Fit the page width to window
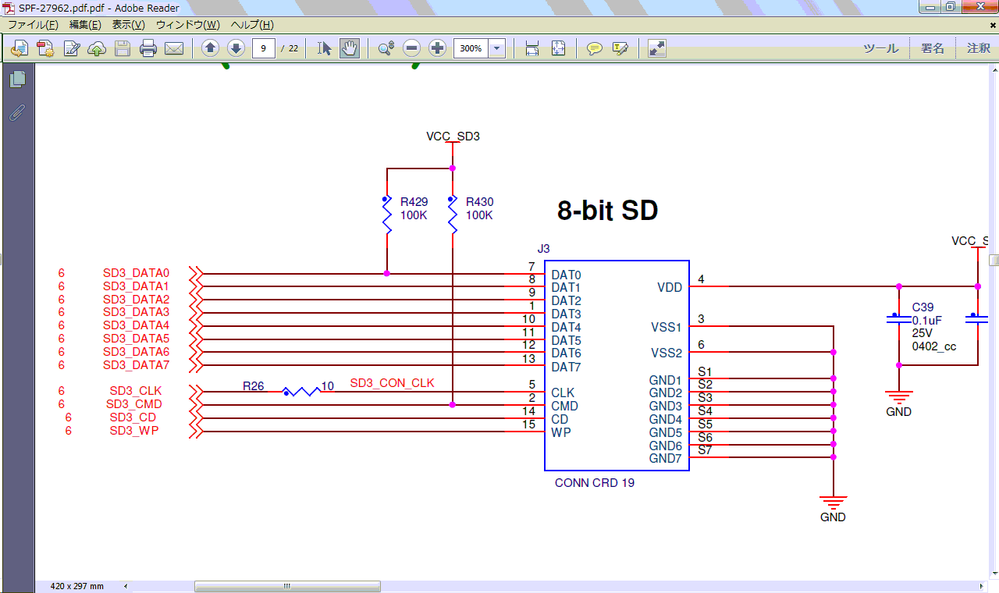This screenshot has width=999, height=593. pos(531,47)
